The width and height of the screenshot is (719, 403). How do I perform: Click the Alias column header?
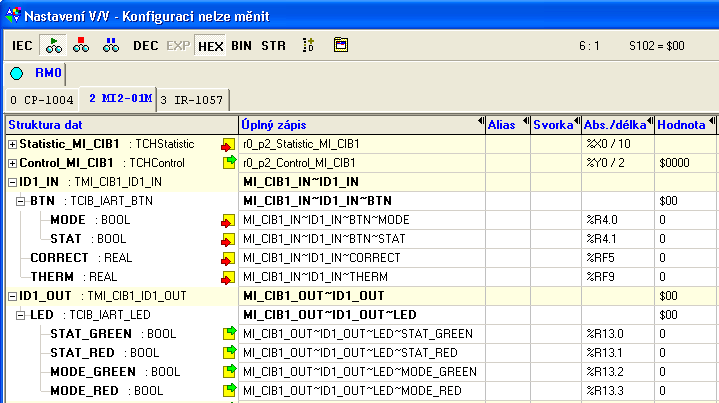tap(508, 125)
